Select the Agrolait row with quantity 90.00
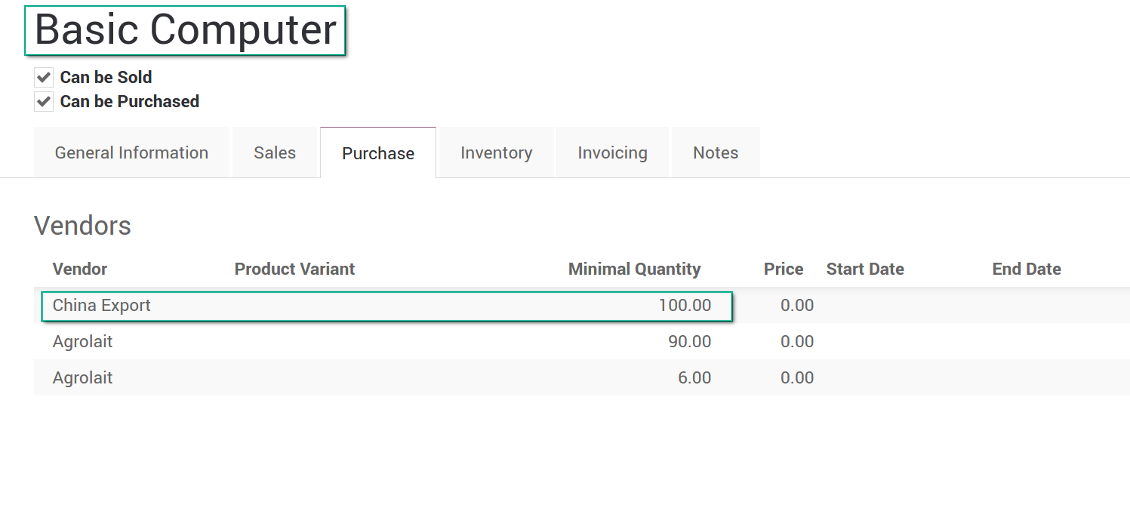Image resolution: width=1130 pixels, height=505 pixels. coord(83,341)
